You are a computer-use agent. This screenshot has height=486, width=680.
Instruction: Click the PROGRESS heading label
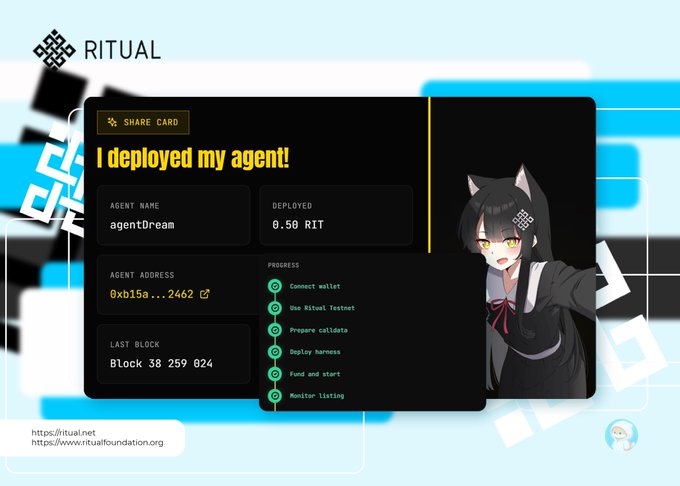pos(283,265)
